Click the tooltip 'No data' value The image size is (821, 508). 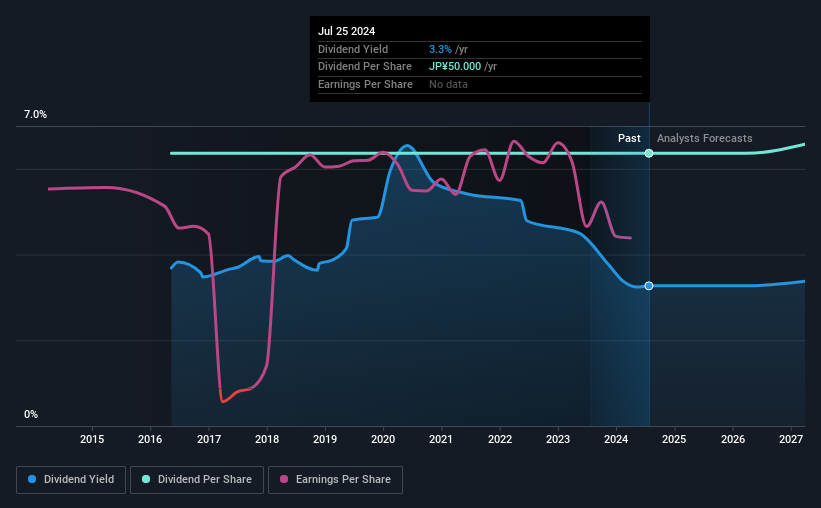(448, 84)
